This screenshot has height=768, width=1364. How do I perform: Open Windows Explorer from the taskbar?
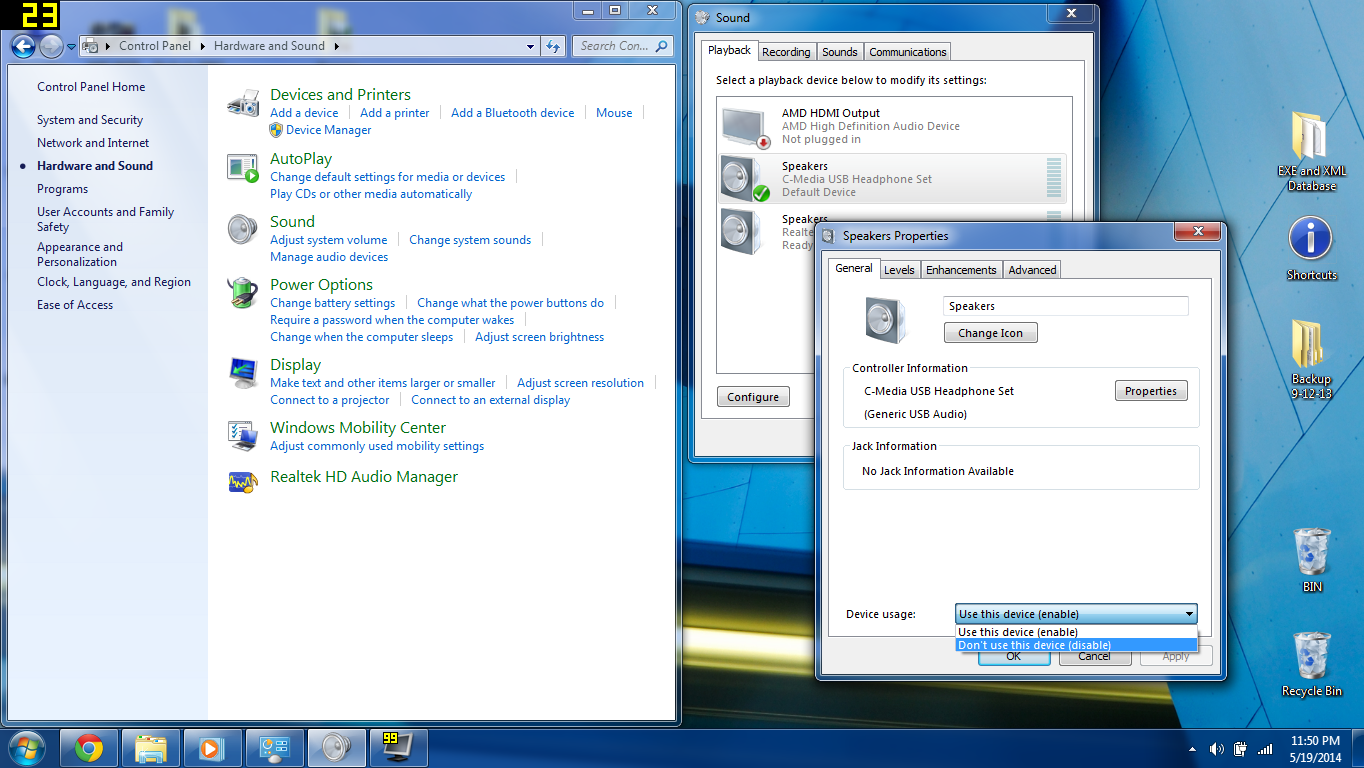point(151,748)
